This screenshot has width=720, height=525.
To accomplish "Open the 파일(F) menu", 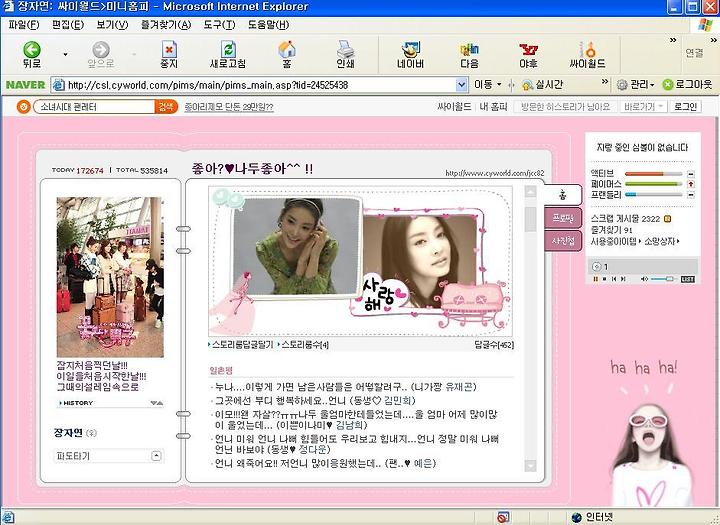I will [24, 25].
